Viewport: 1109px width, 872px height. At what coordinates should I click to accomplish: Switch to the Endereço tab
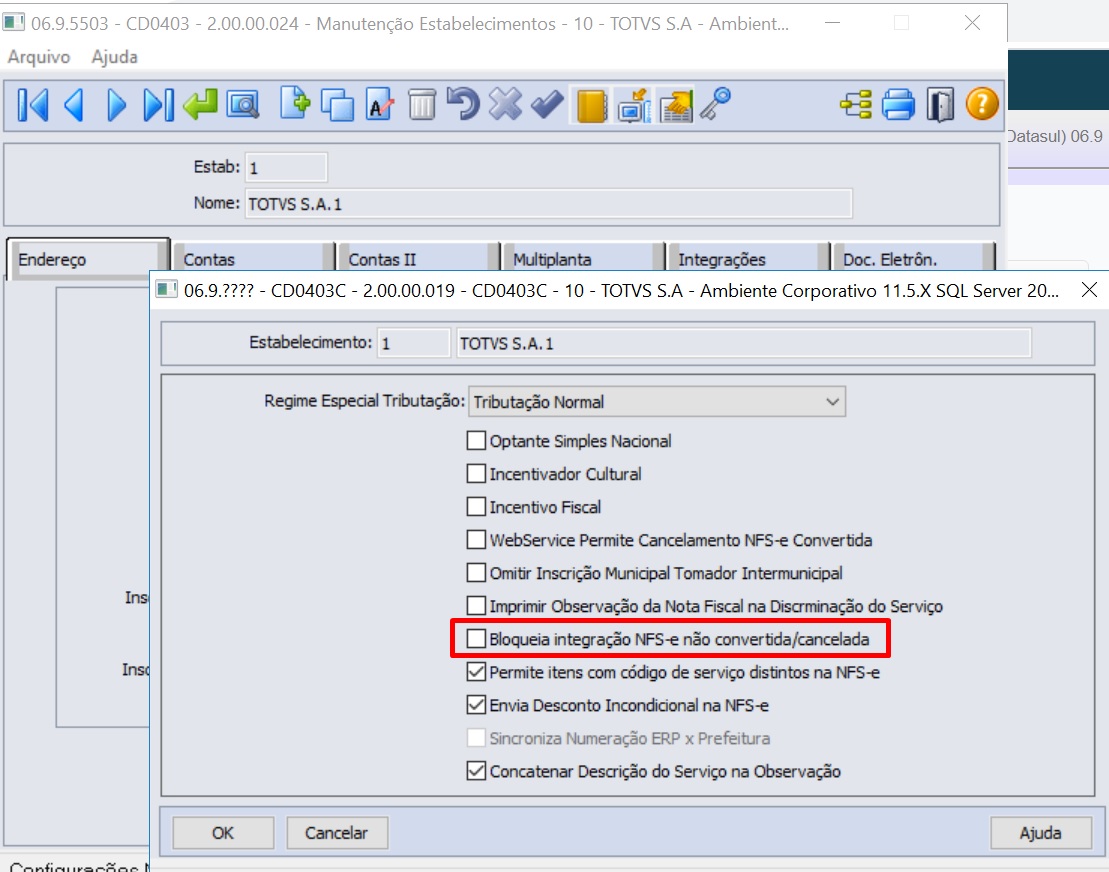coord(88,260)
